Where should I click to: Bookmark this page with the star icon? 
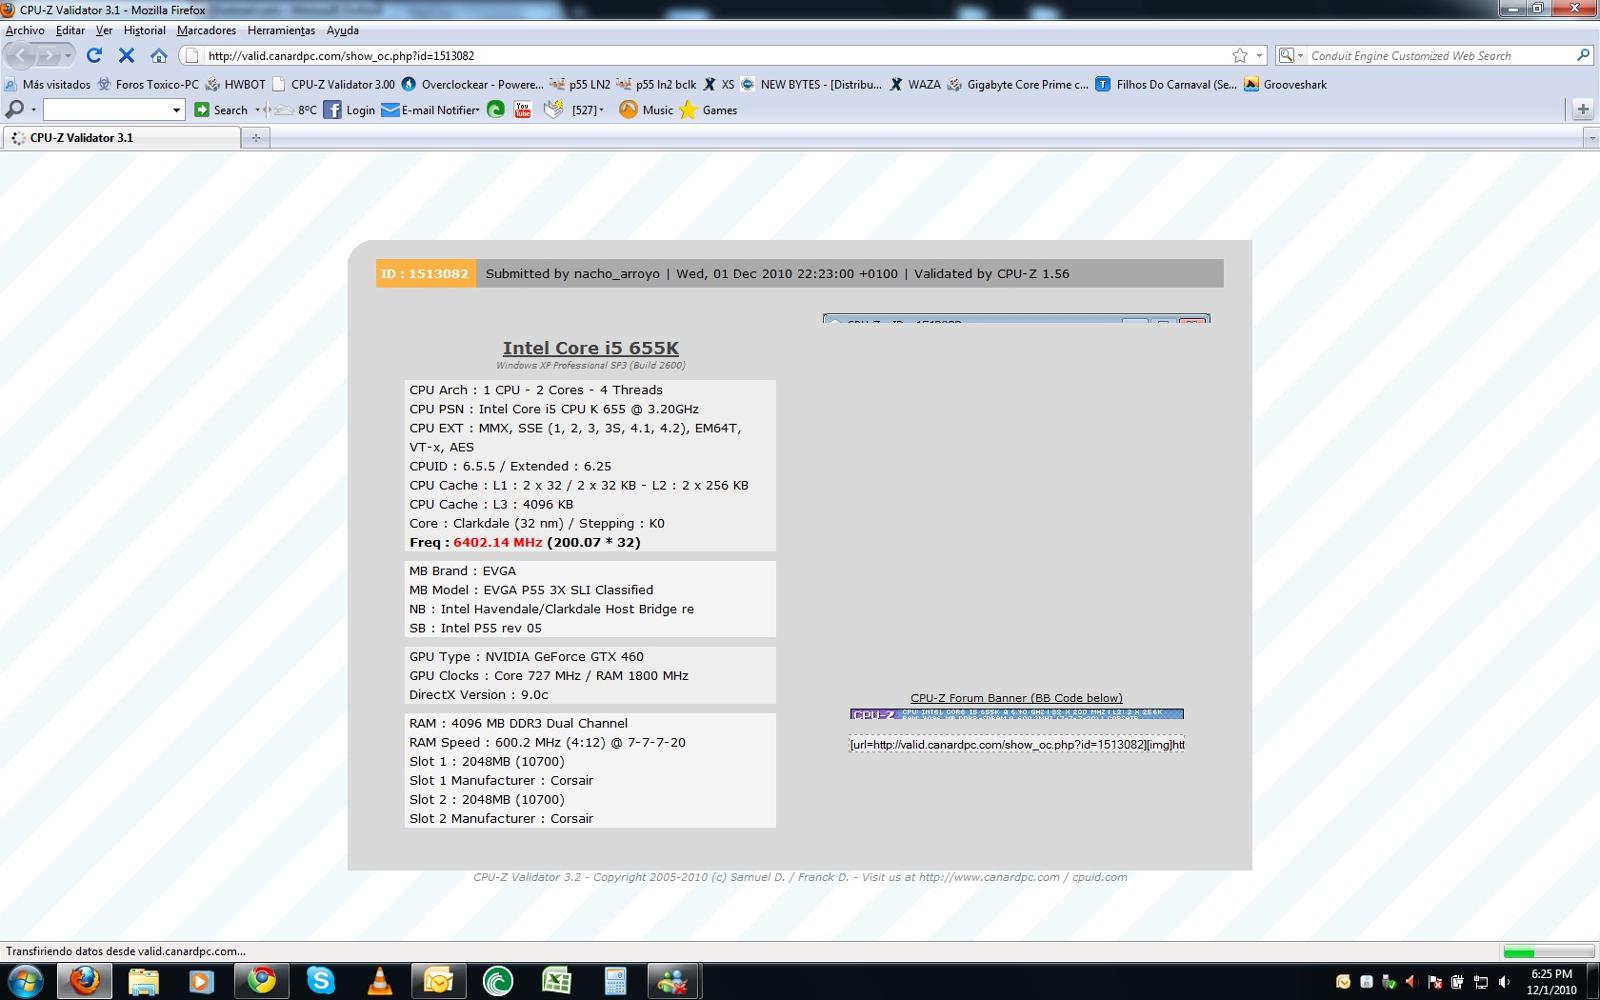(x=1240, y=56)
